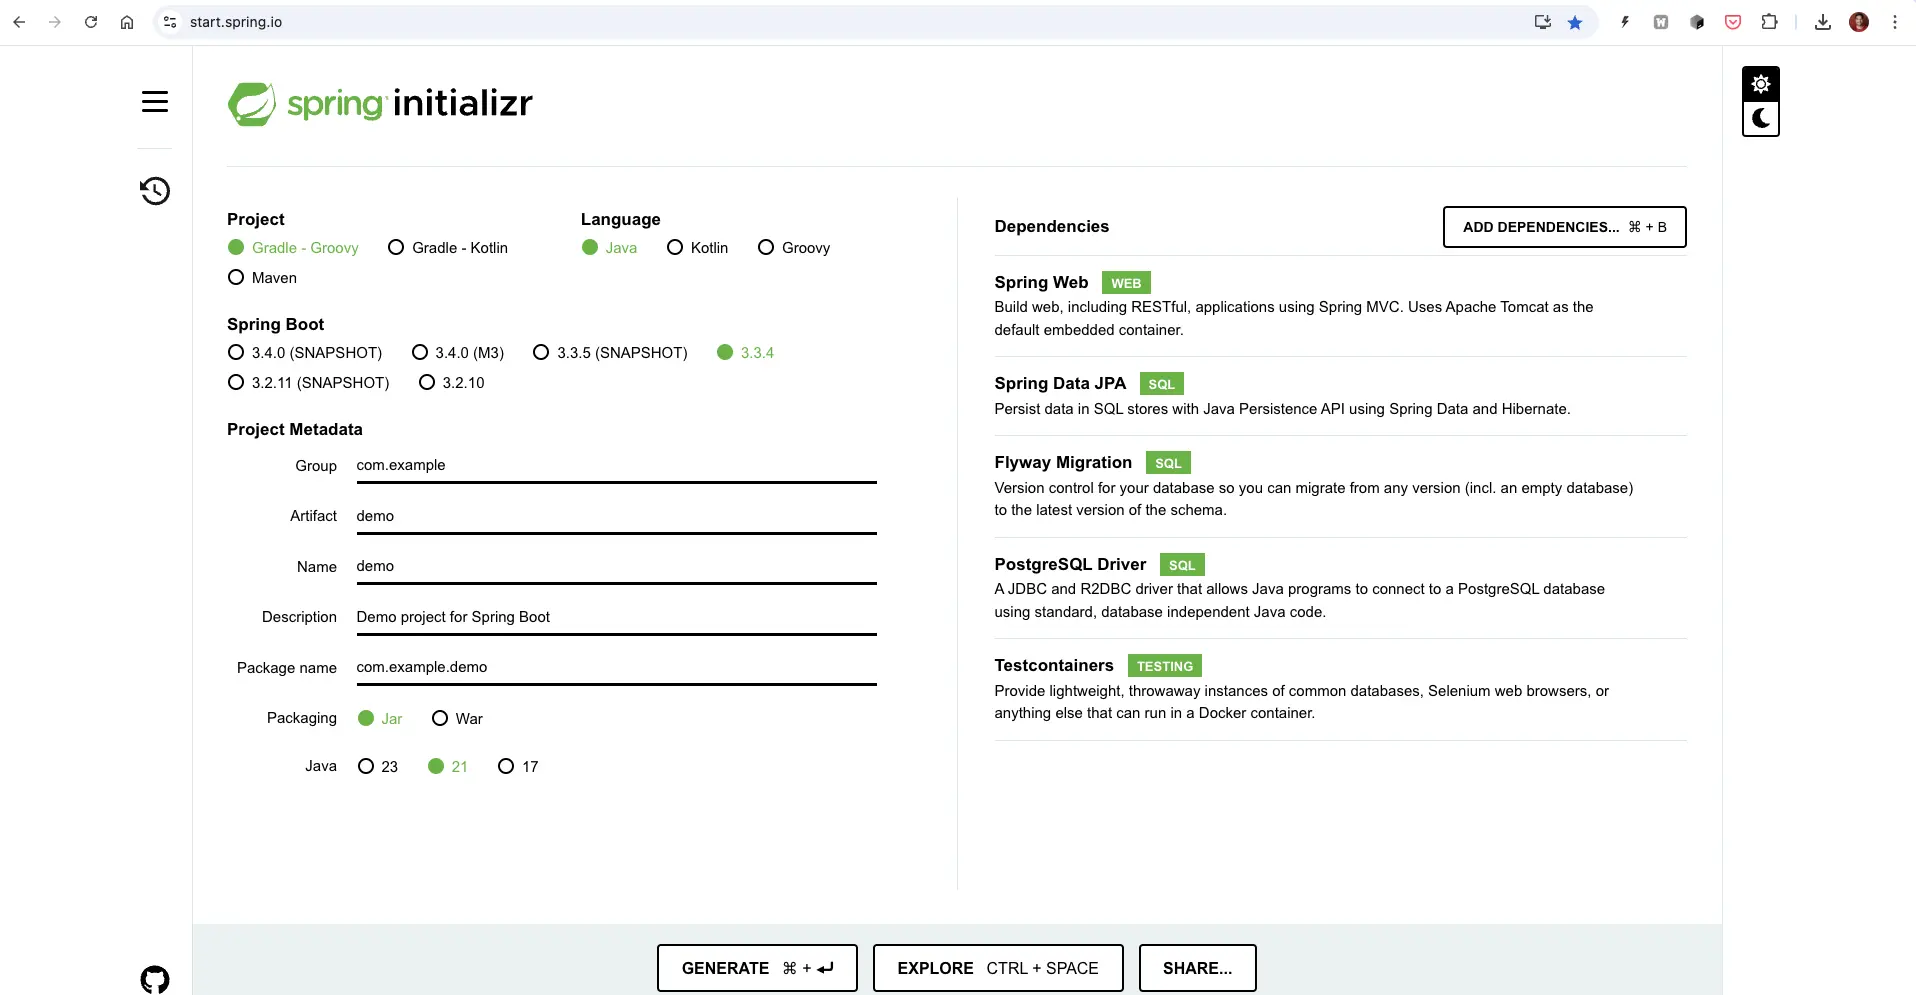Switch to the dark theme moon icon
This screenshot has height=995, width=1916.
tap(1761, 119)
